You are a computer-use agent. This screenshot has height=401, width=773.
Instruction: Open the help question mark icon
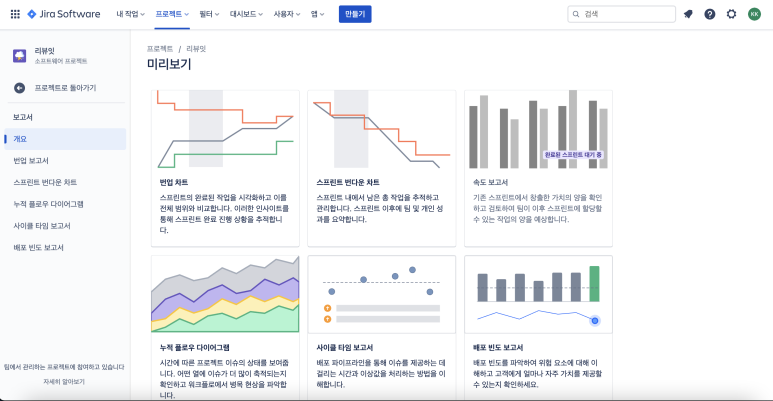click(710, 14)
